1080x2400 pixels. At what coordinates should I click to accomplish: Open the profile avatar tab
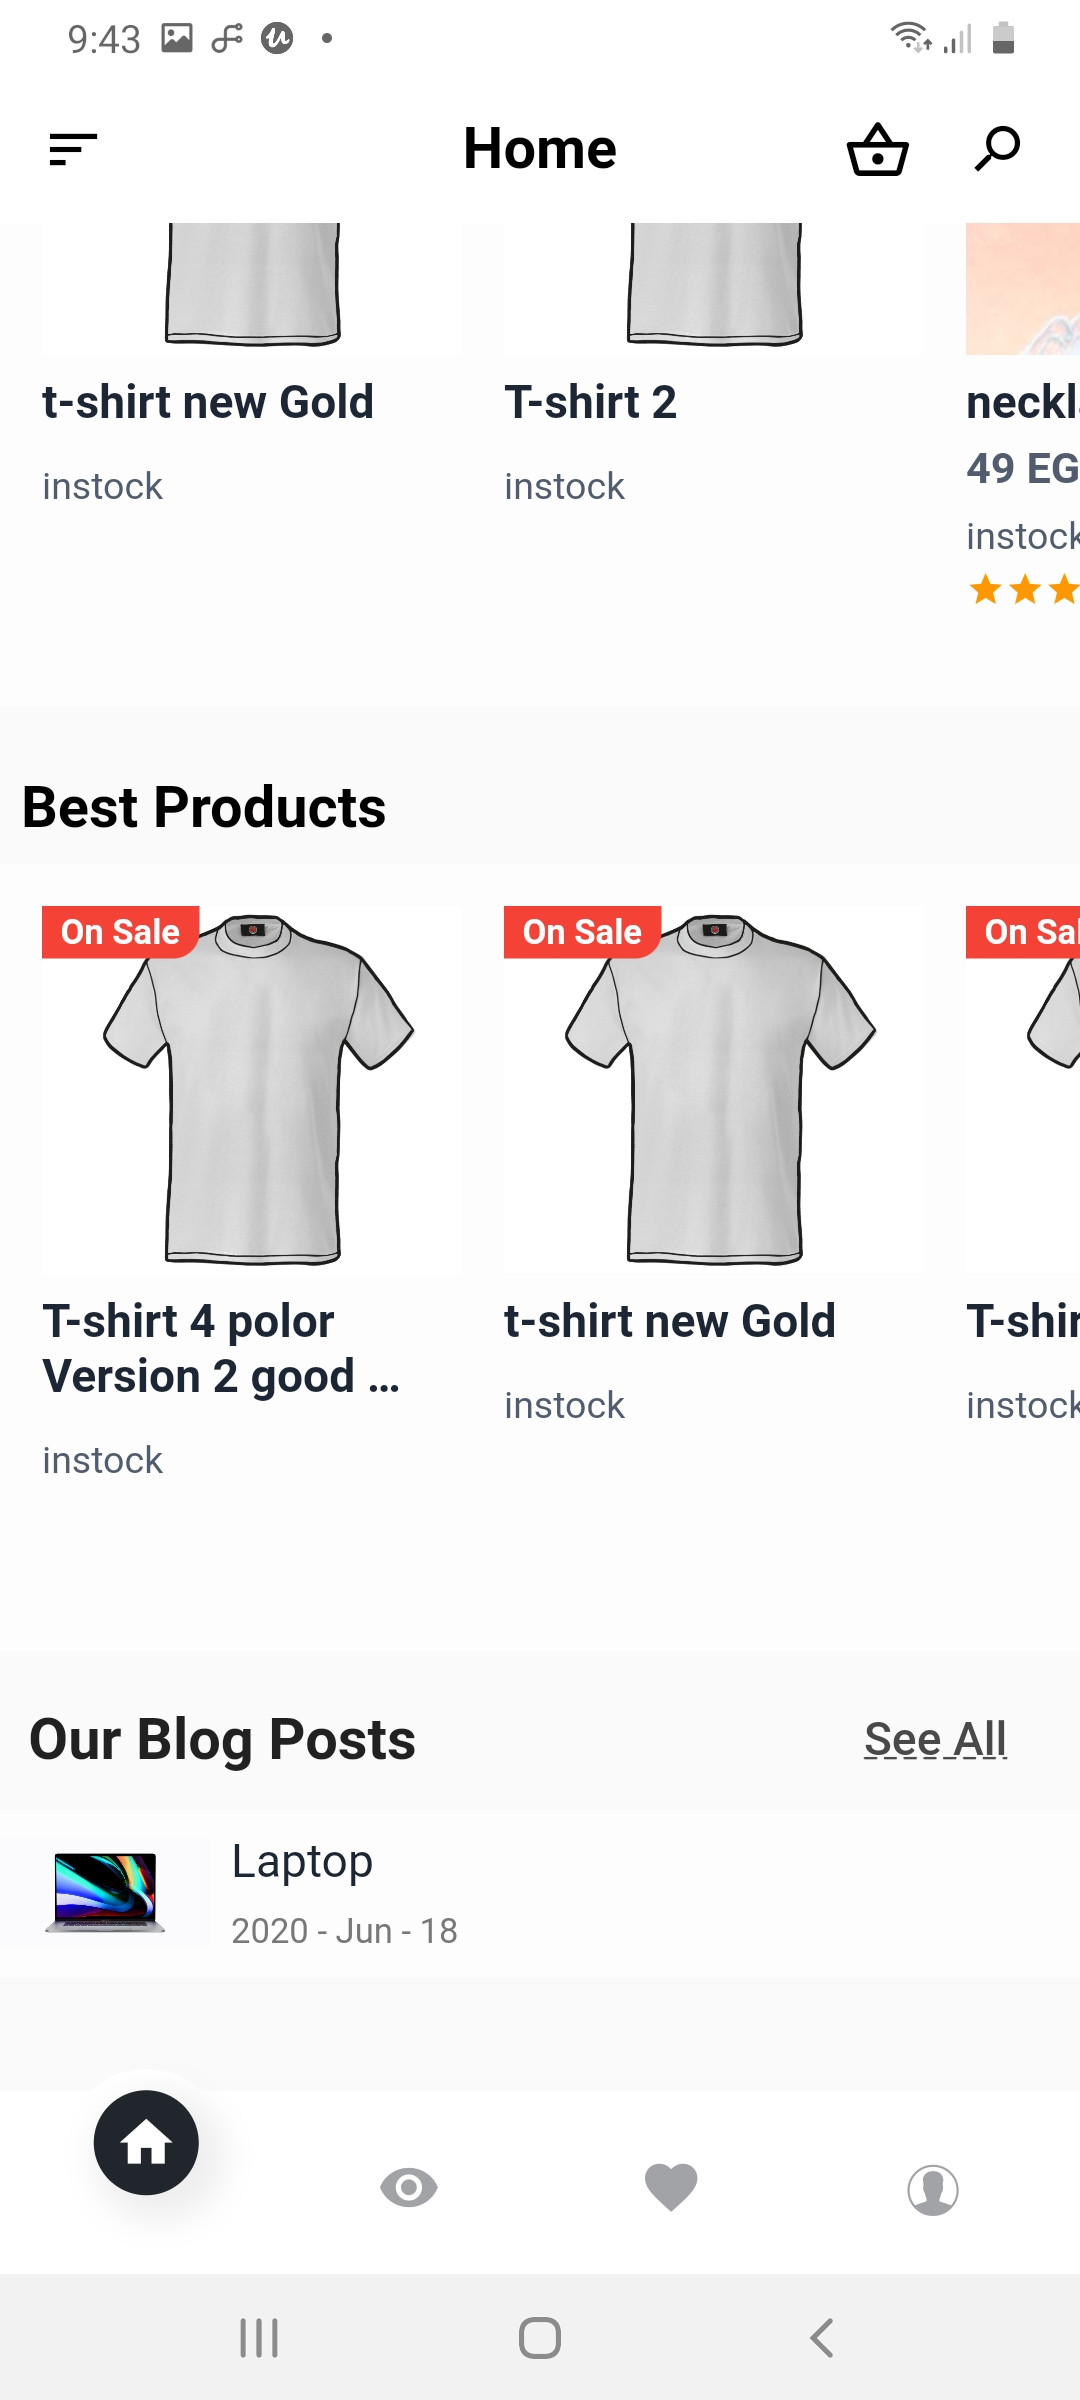point(933,2190)
